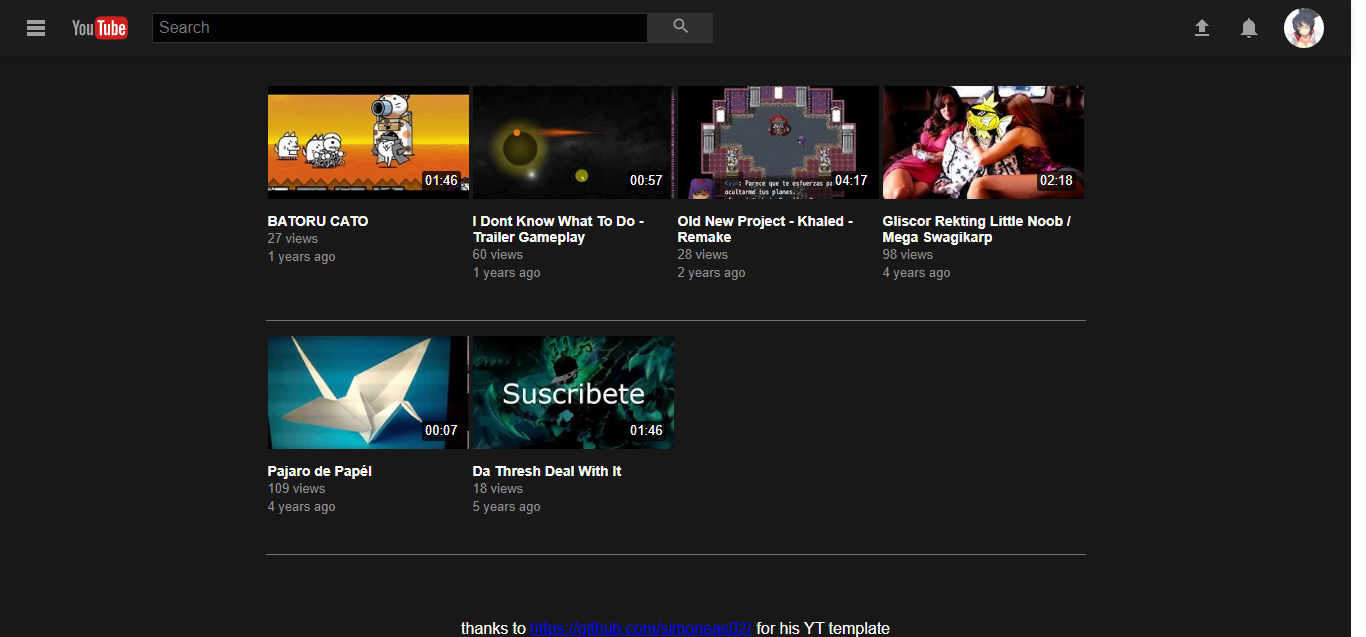Open the BATORU CATO title link
Image resolution: width=1366 pixels, height=637 pixels.
[318, 221]
